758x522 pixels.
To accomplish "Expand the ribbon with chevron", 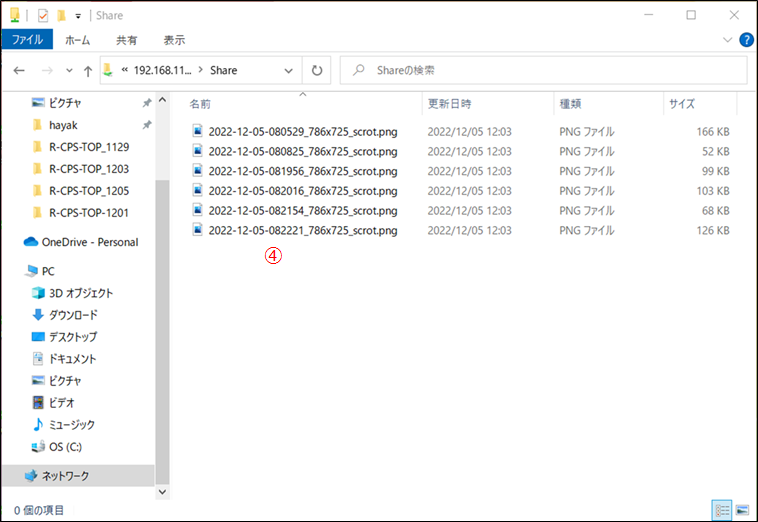I will click(728, 40).
